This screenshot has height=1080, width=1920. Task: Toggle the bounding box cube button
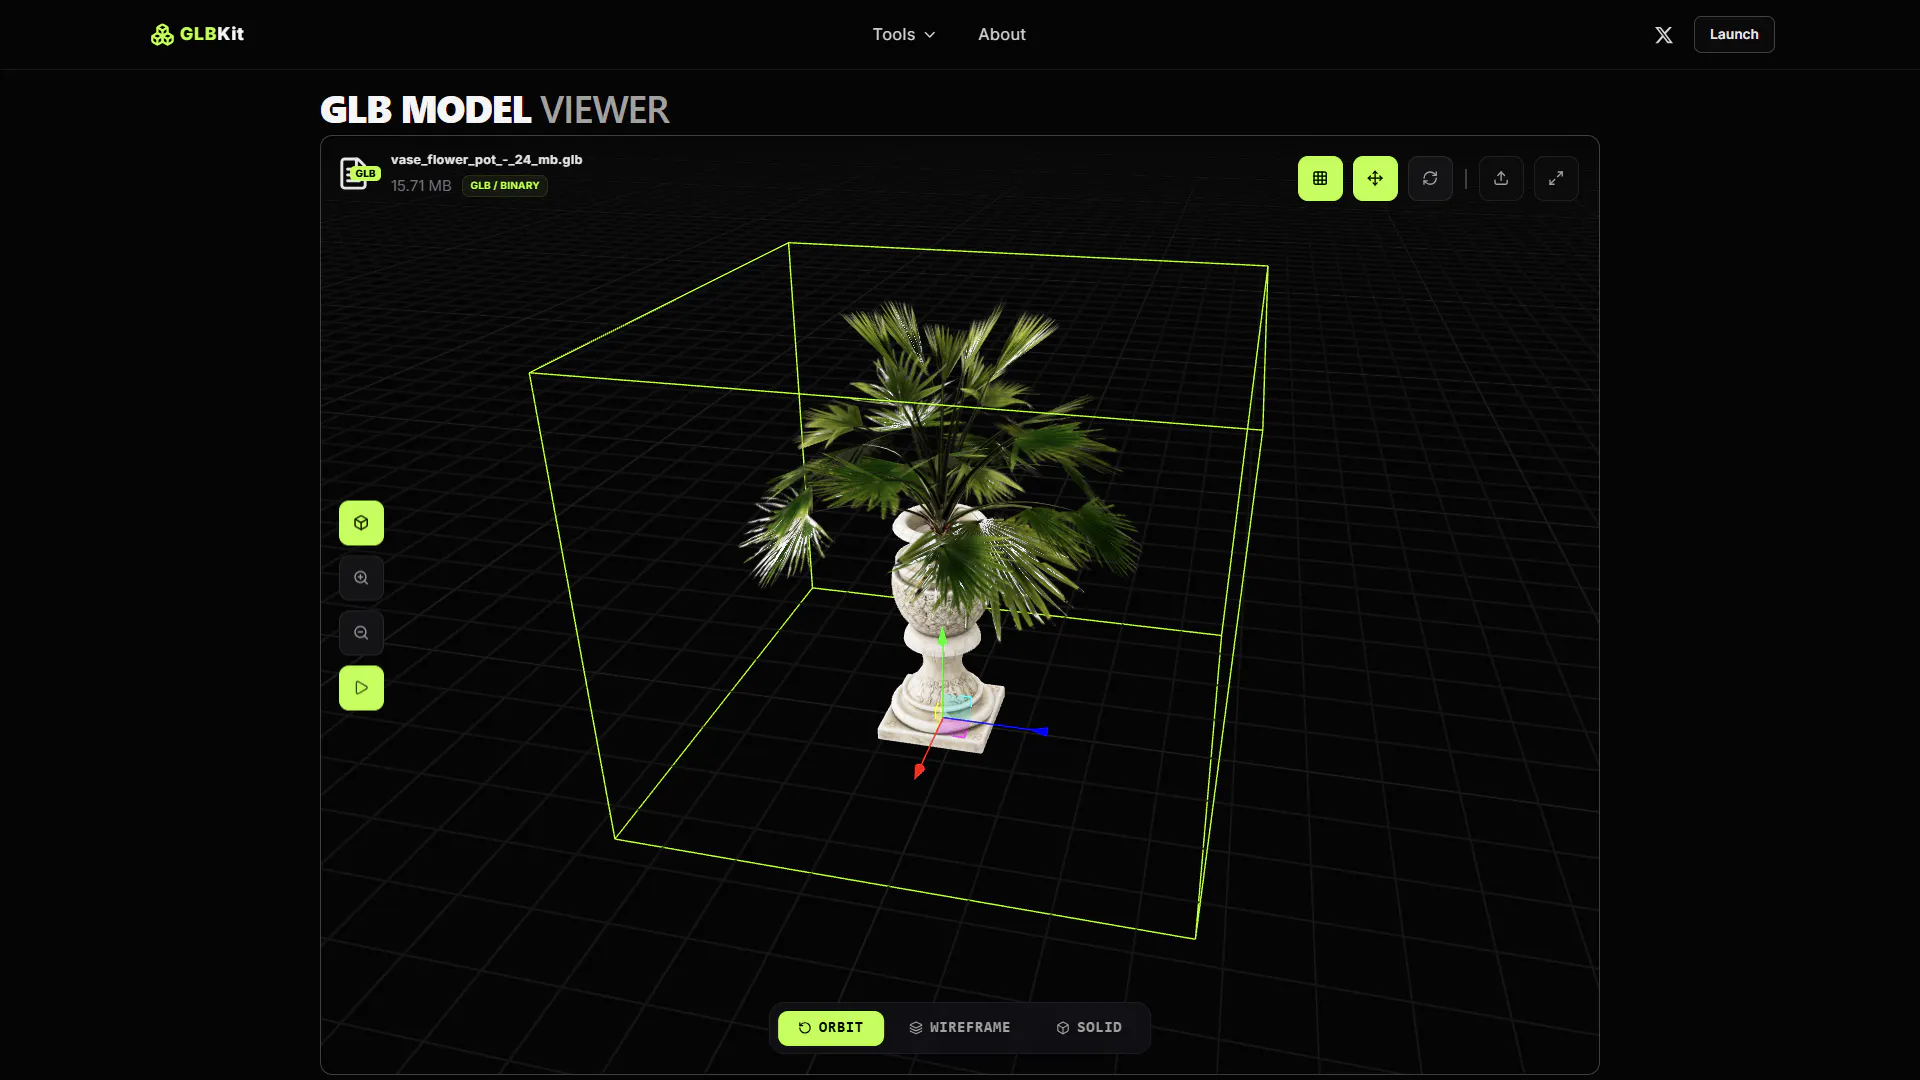[361, 523]
